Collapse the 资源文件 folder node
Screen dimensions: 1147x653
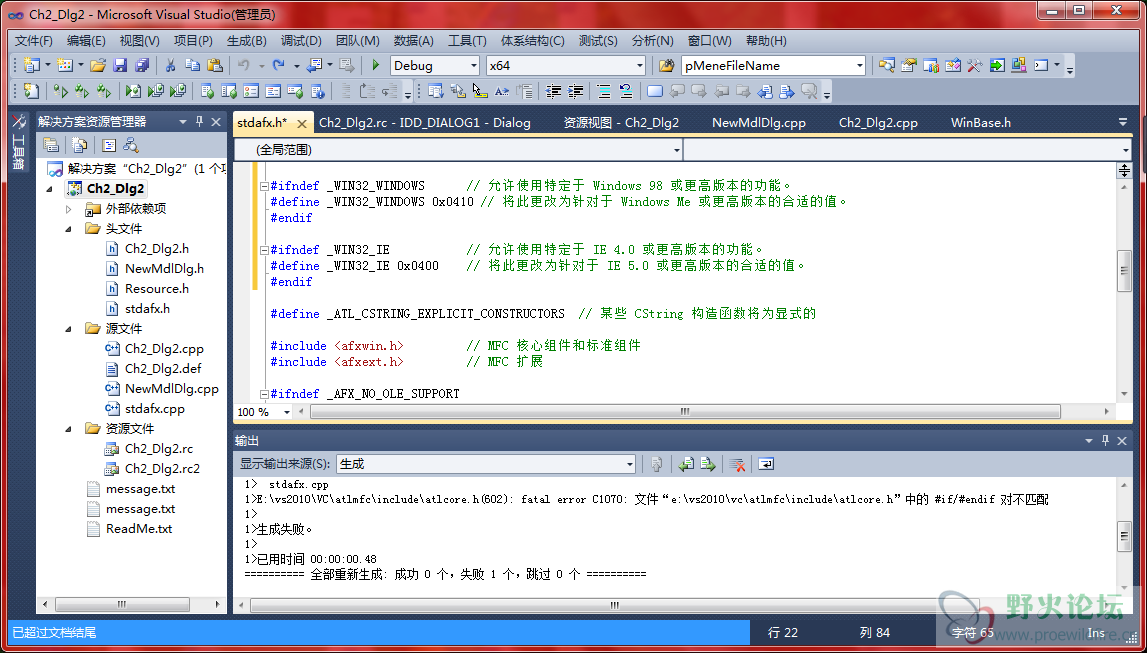point(69,429)
